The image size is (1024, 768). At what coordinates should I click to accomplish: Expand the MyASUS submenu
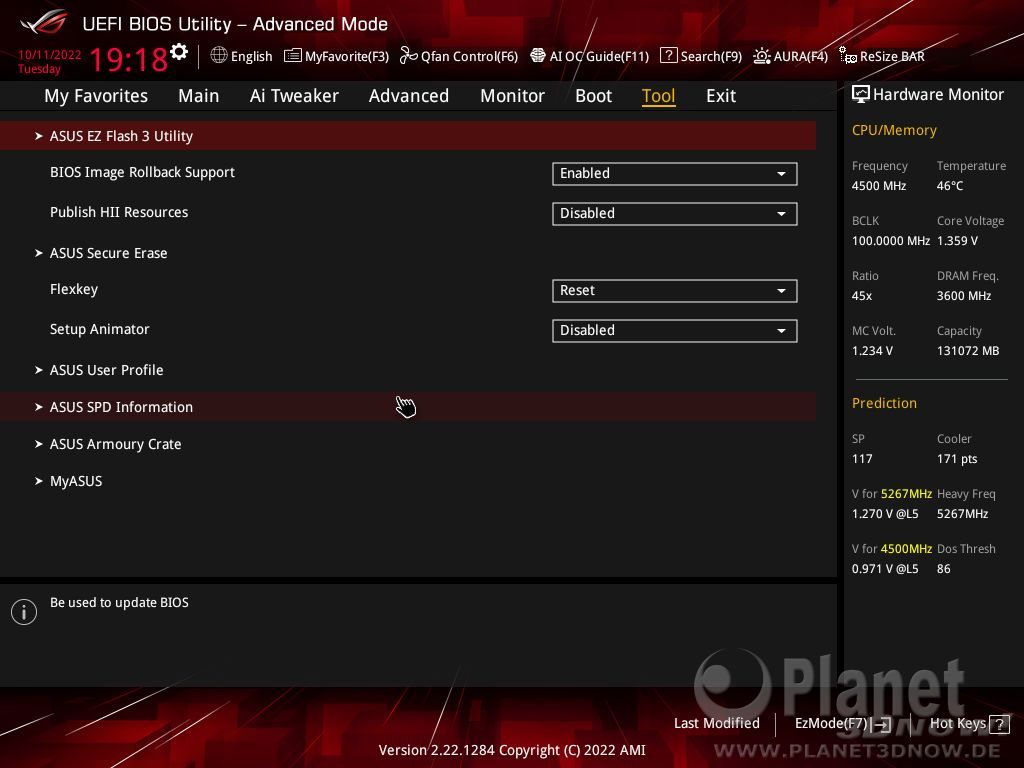click(x=408, y=481)
